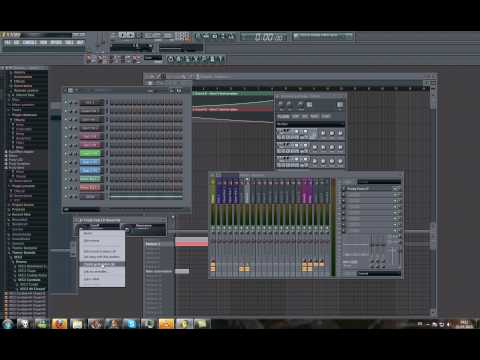Click the master track's orange fader handle
Viewport: 480px width, 360px height.
213,266
